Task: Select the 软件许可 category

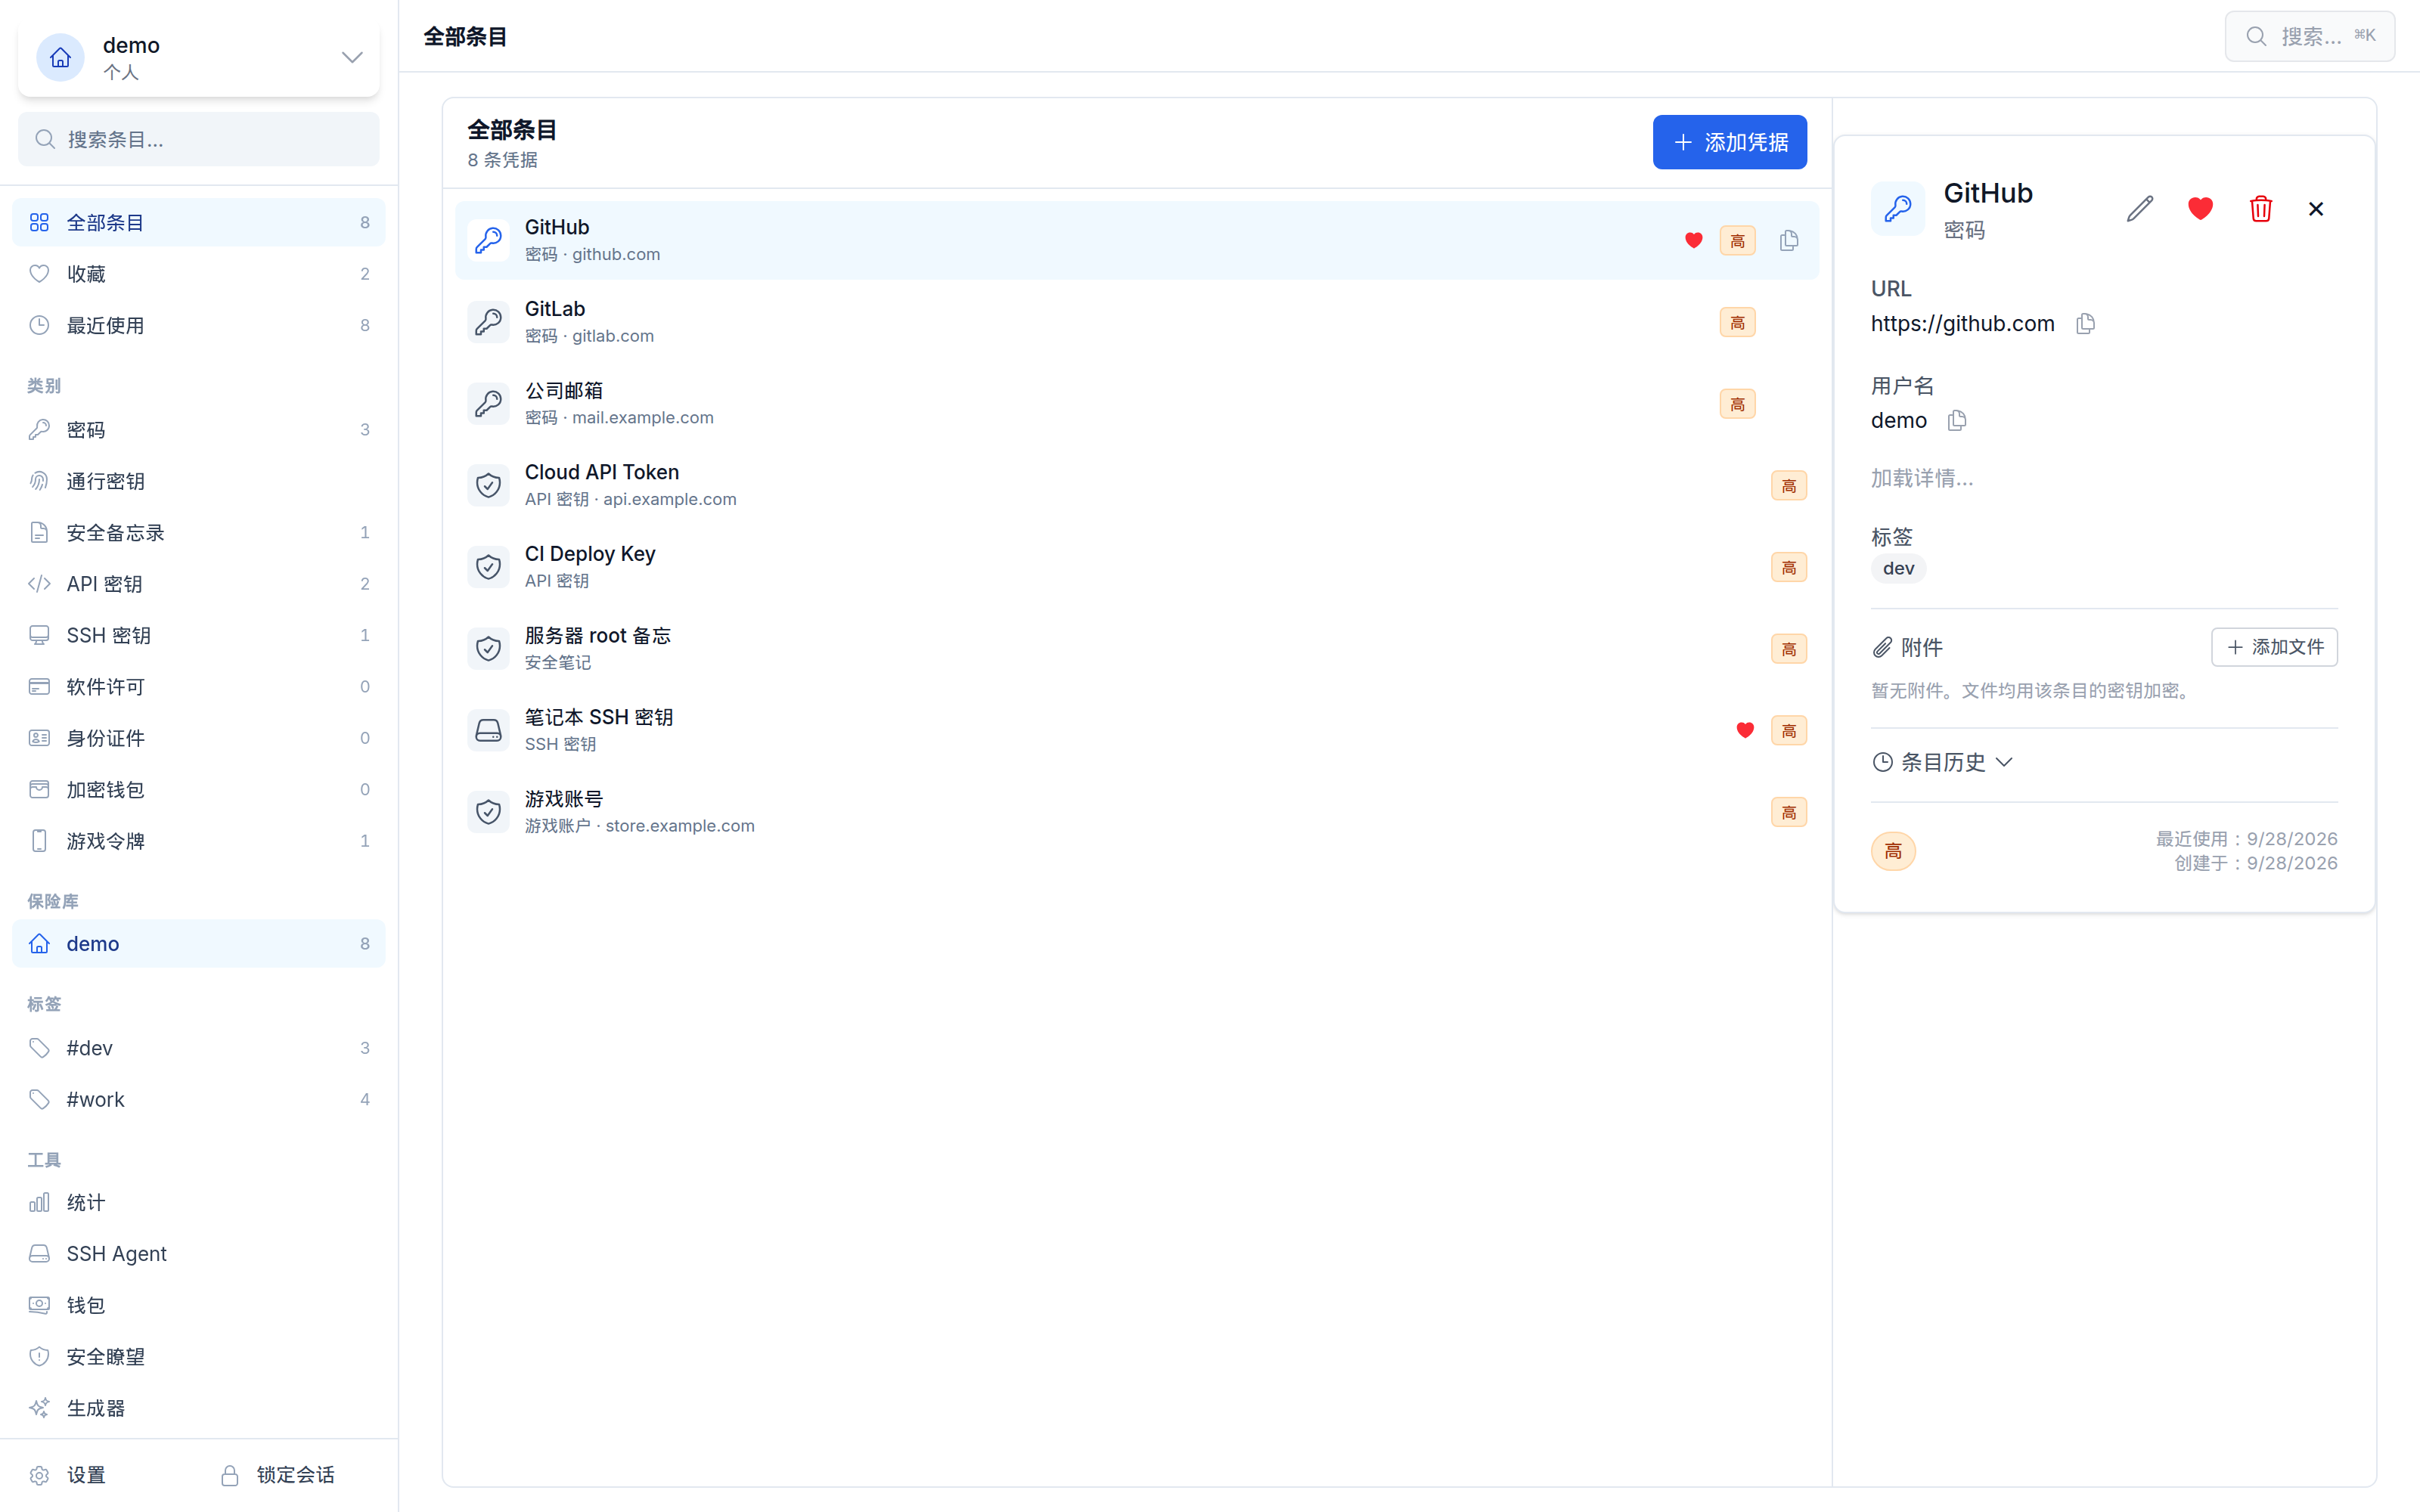Action: (198, 687)
